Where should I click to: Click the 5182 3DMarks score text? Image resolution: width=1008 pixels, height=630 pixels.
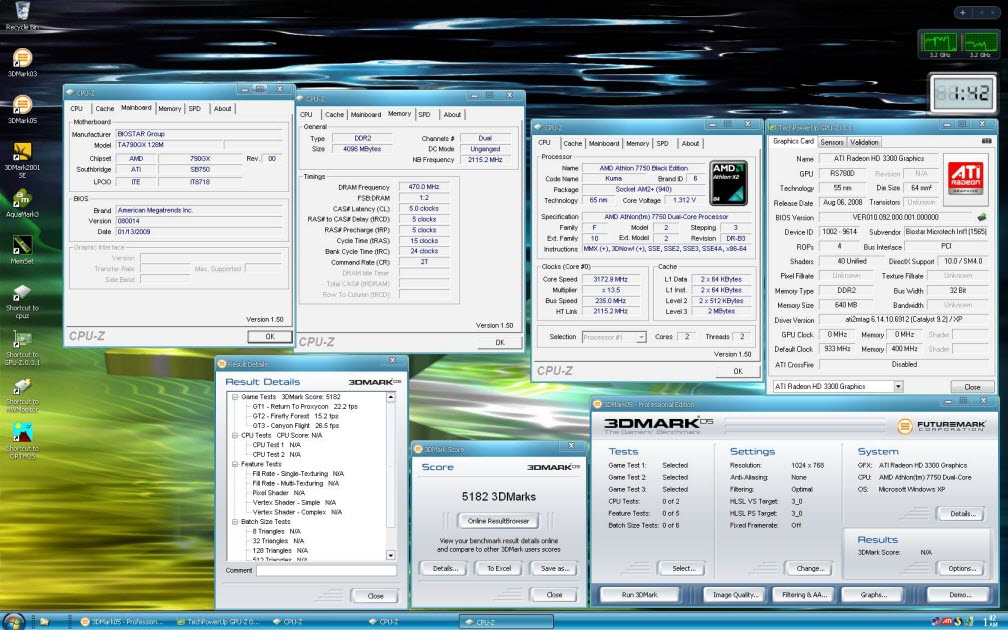pyautogui.click(x=498, y=496)
